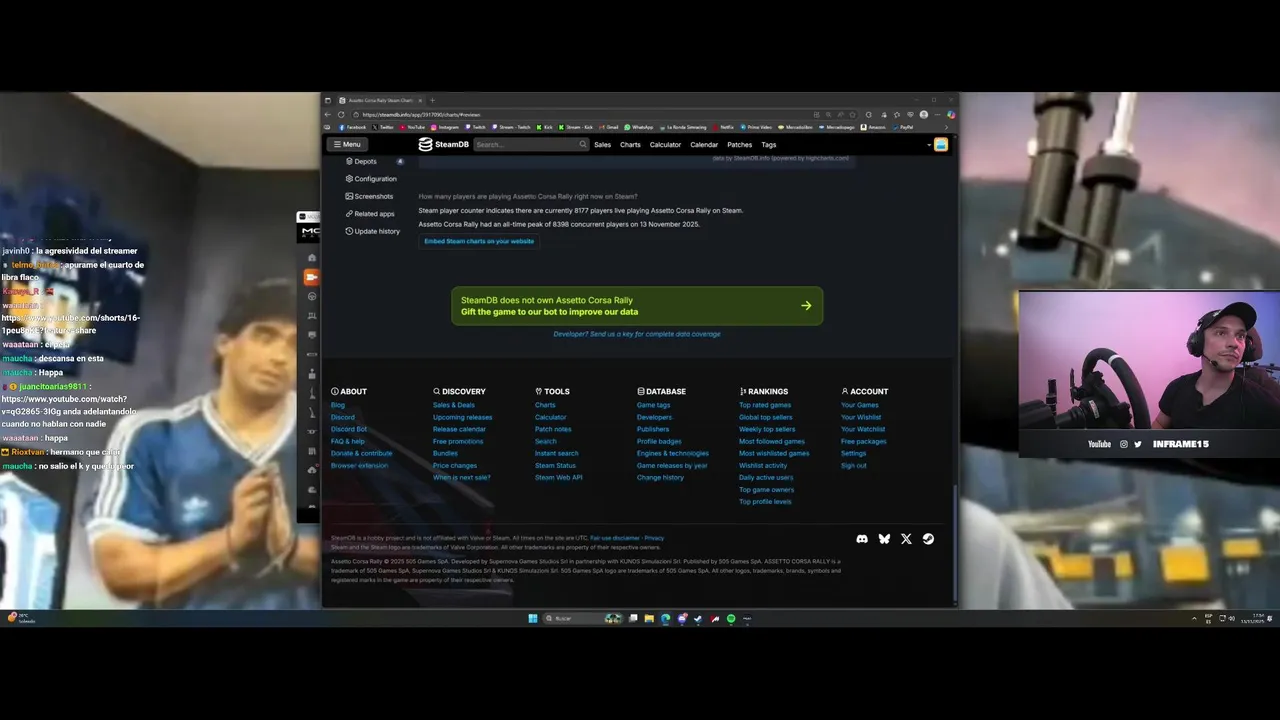
Task: Open Patch notes footer link
Action: point(553,429)
